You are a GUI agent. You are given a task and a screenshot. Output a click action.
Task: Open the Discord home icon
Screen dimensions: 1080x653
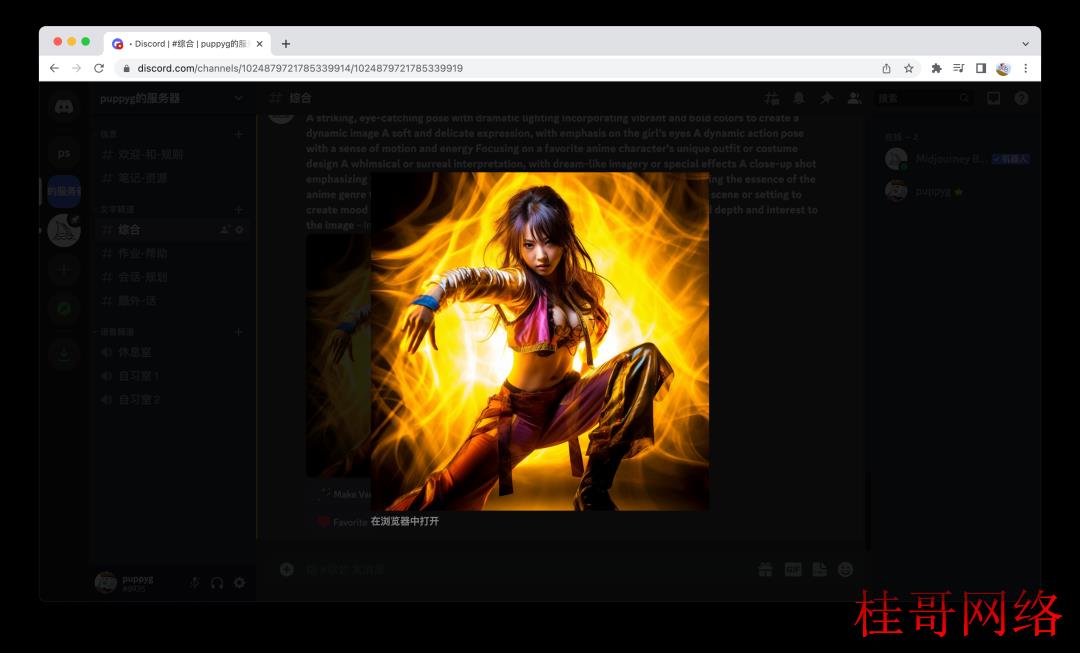click(64, 107)
